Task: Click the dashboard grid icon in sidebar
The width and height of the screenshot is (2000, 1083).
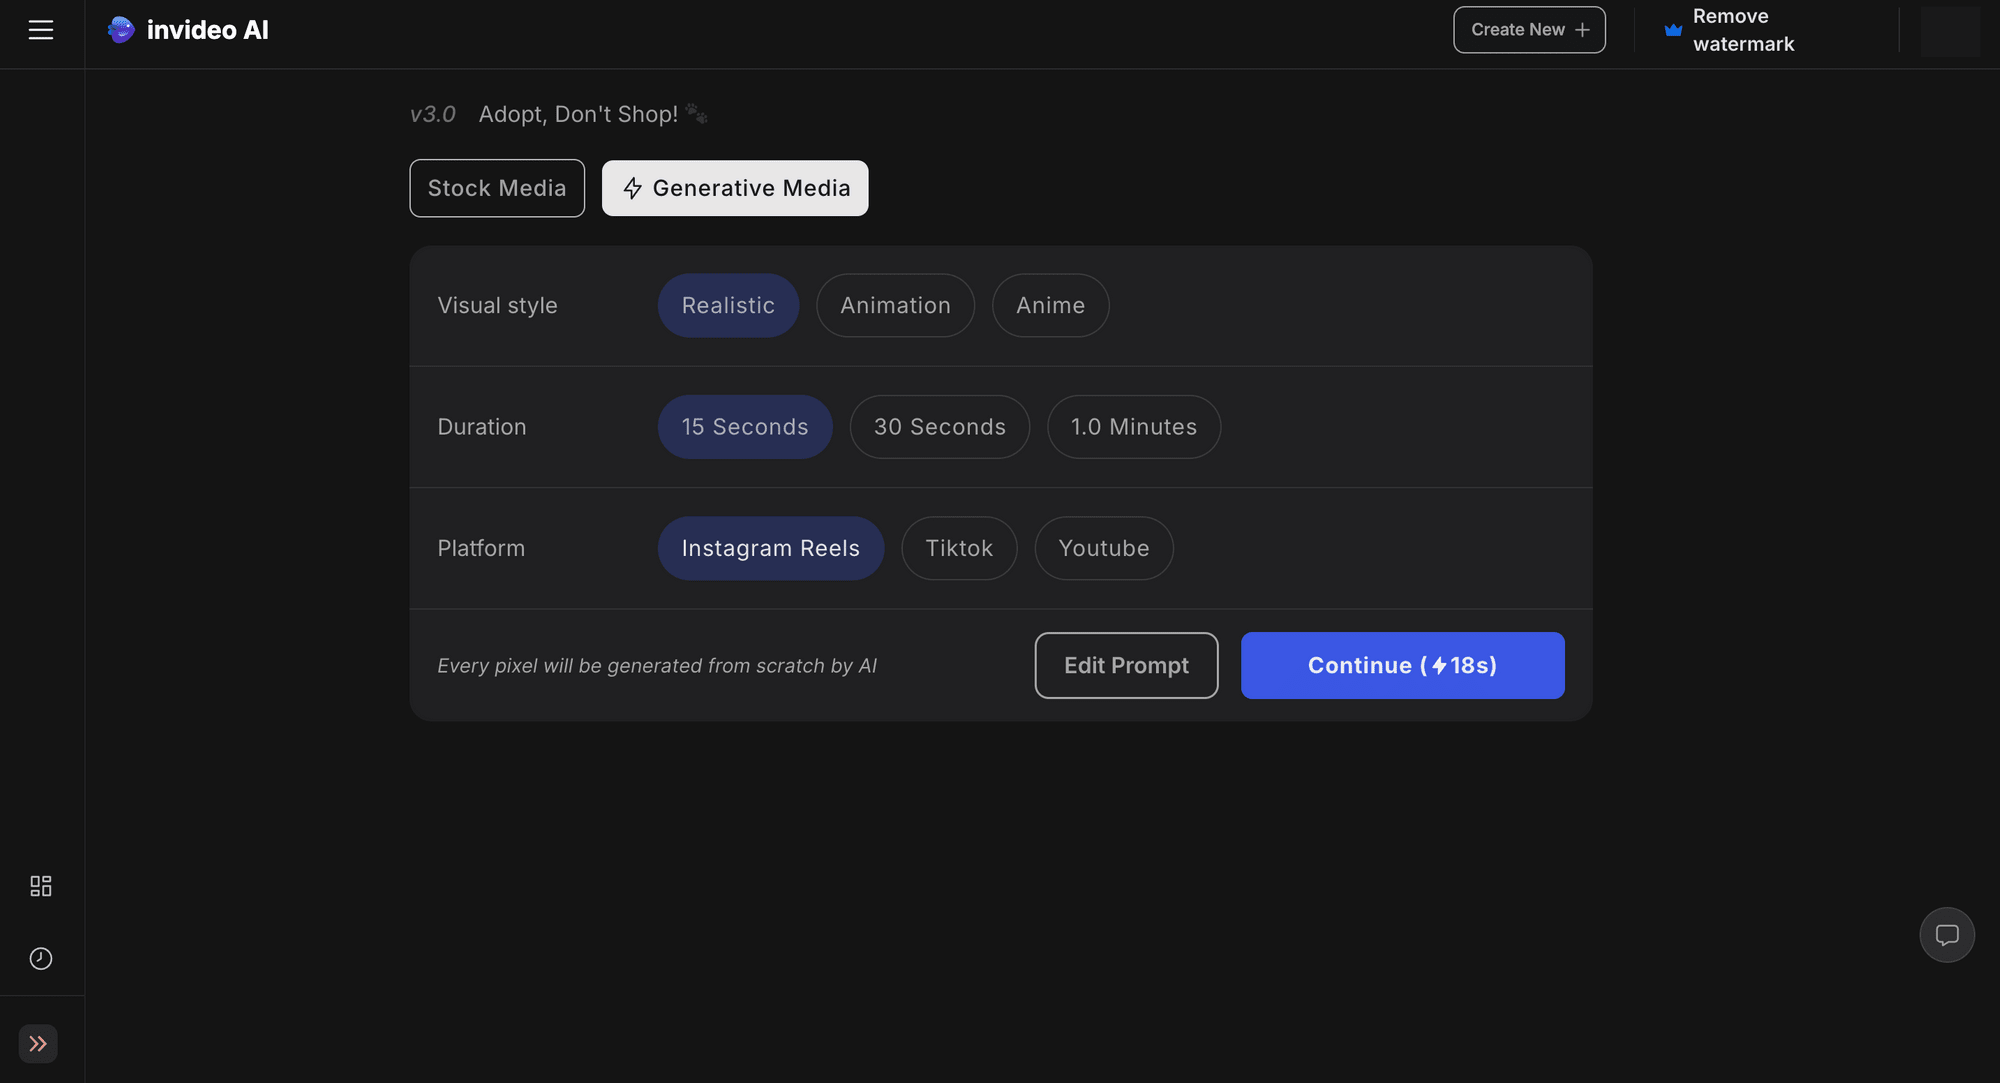Action: coord(40,886)
